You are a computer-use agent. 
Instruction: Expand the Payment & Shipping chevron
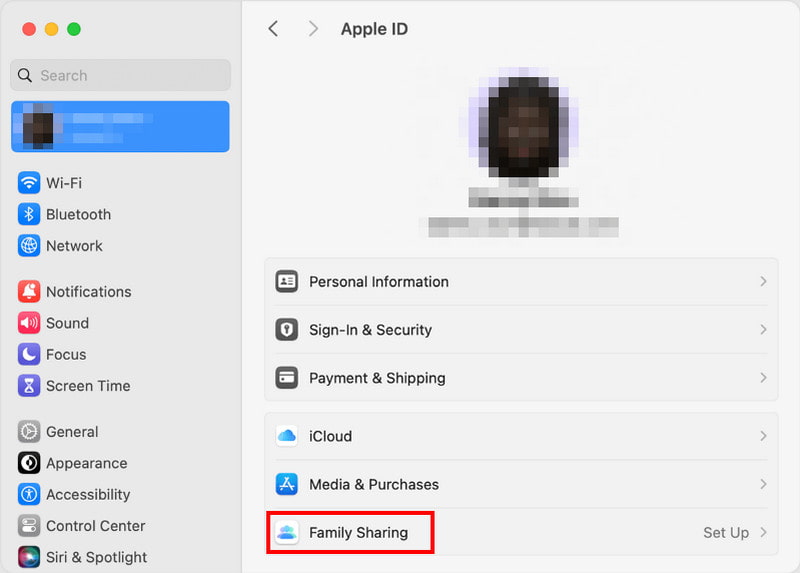(763, 378)
